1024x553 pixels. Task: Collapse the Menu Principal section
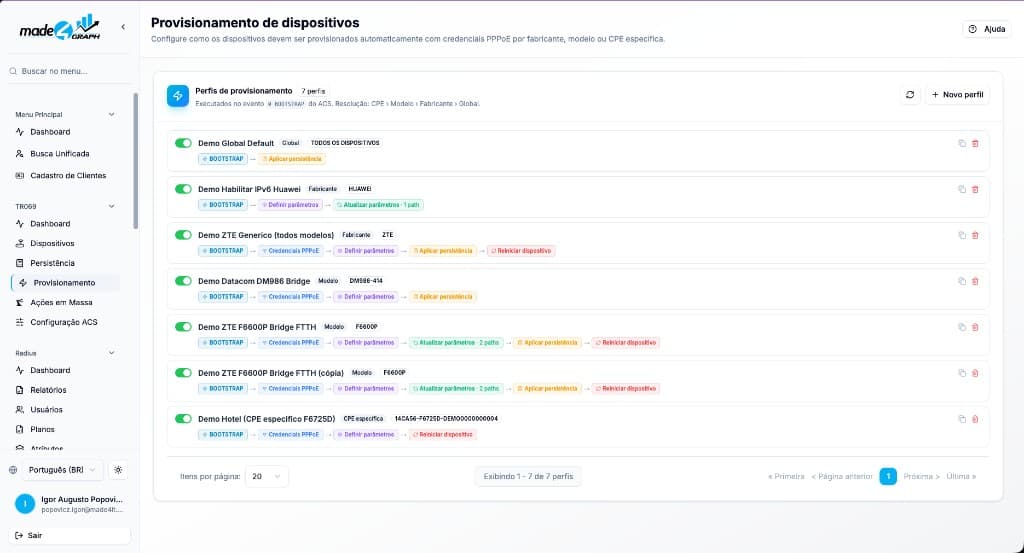[111, 114]
